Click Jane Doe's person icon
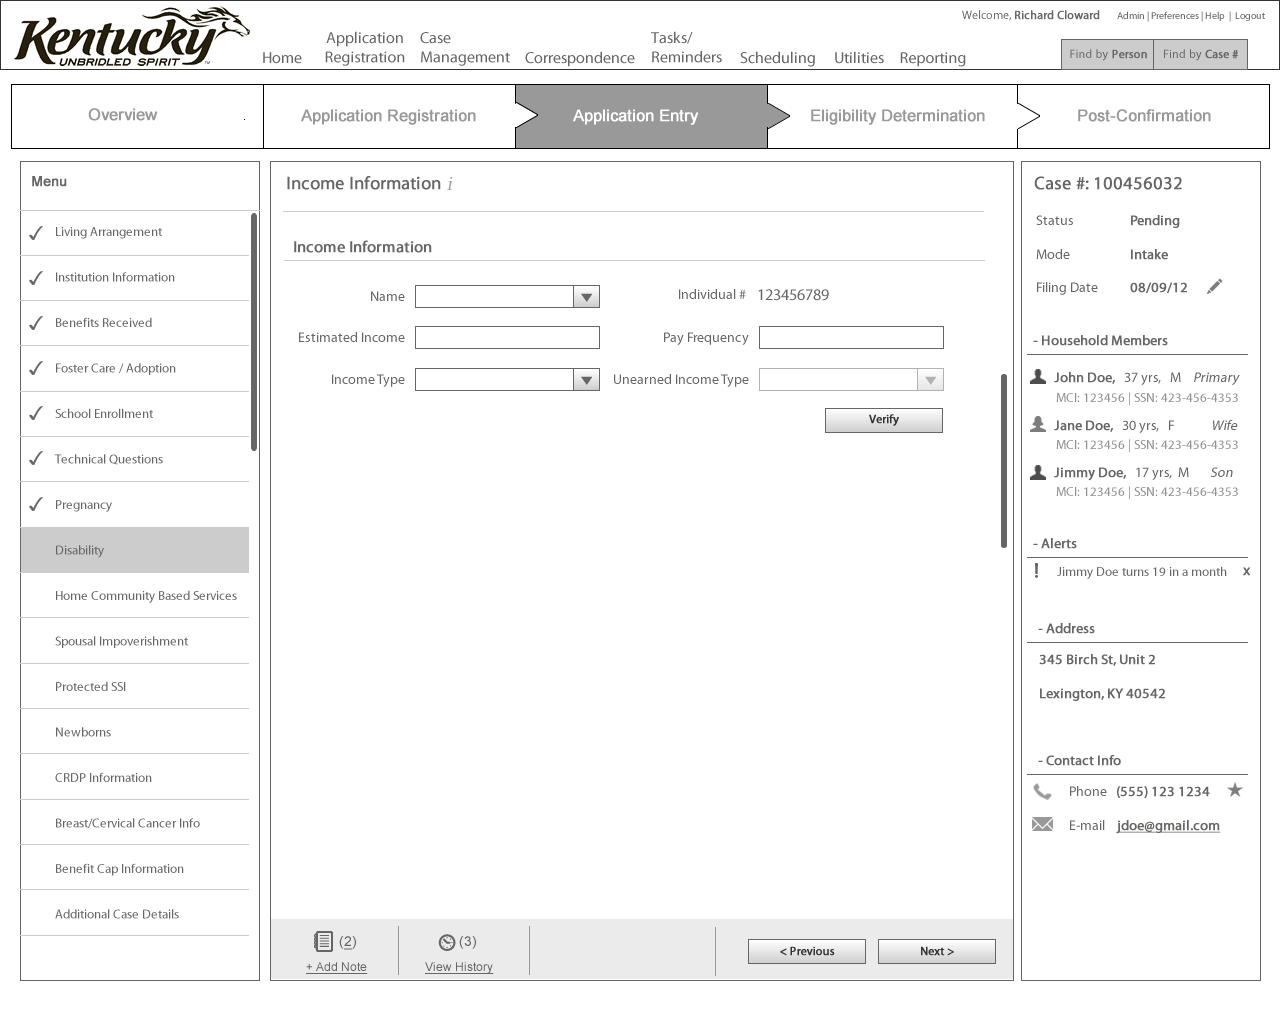The width and height of the screenshot is (1280, 1024). pyautogui.click(x=1038, y=425)
